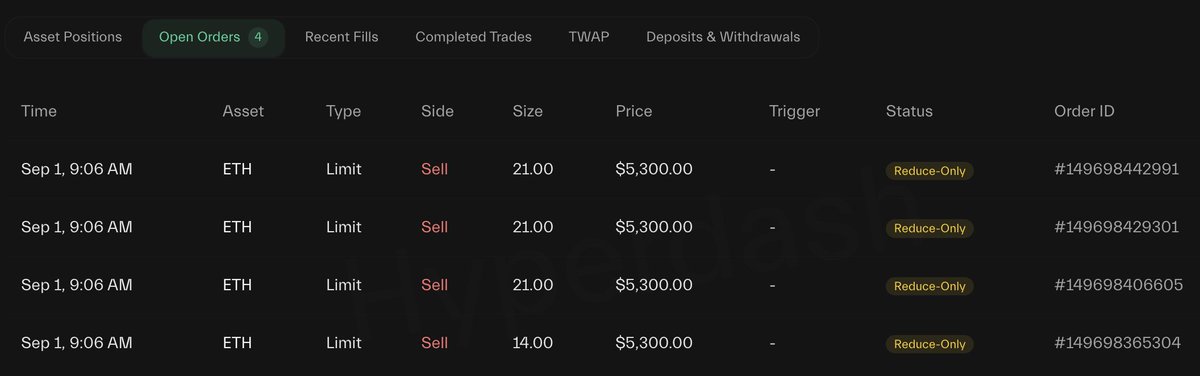Open the Asset Positions tab
The height and width of the screenshot is (376, 1200).
coord(73,37)
